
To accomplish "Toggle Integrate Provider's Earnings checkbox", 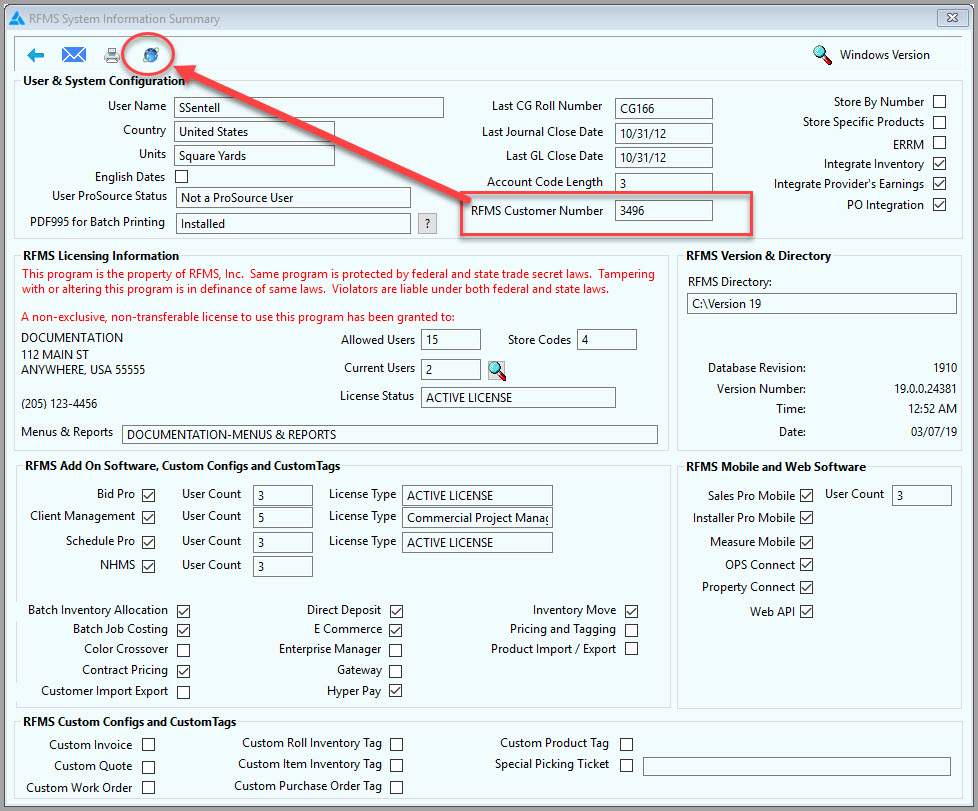I will point(939,183).
